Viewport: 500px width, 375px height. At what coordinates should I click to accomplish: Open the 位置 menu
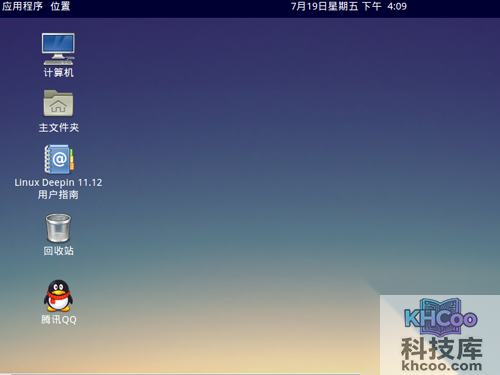[x=60, y=6]
